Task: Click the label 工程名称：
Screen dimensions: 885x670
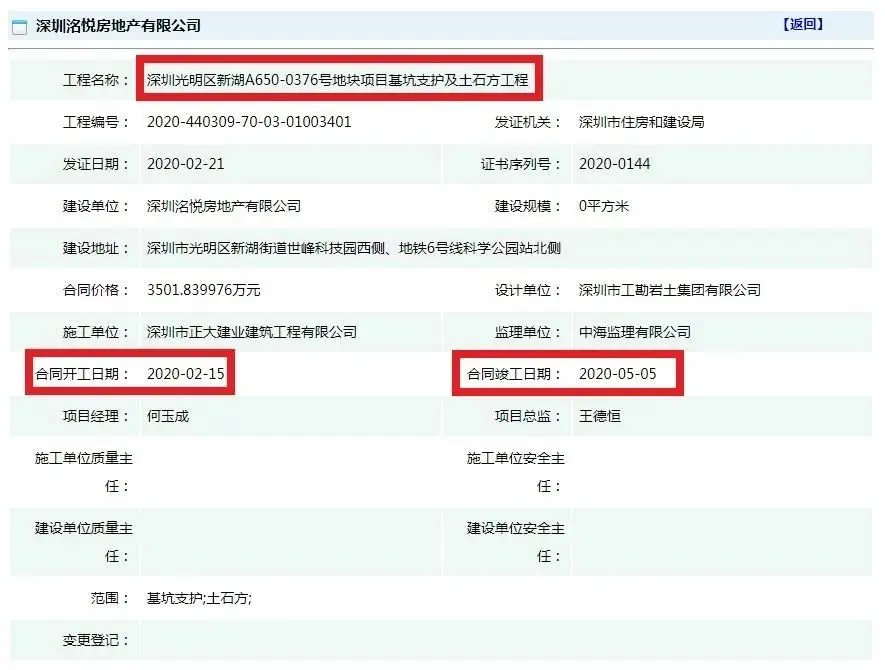Action: click(96, 80)
